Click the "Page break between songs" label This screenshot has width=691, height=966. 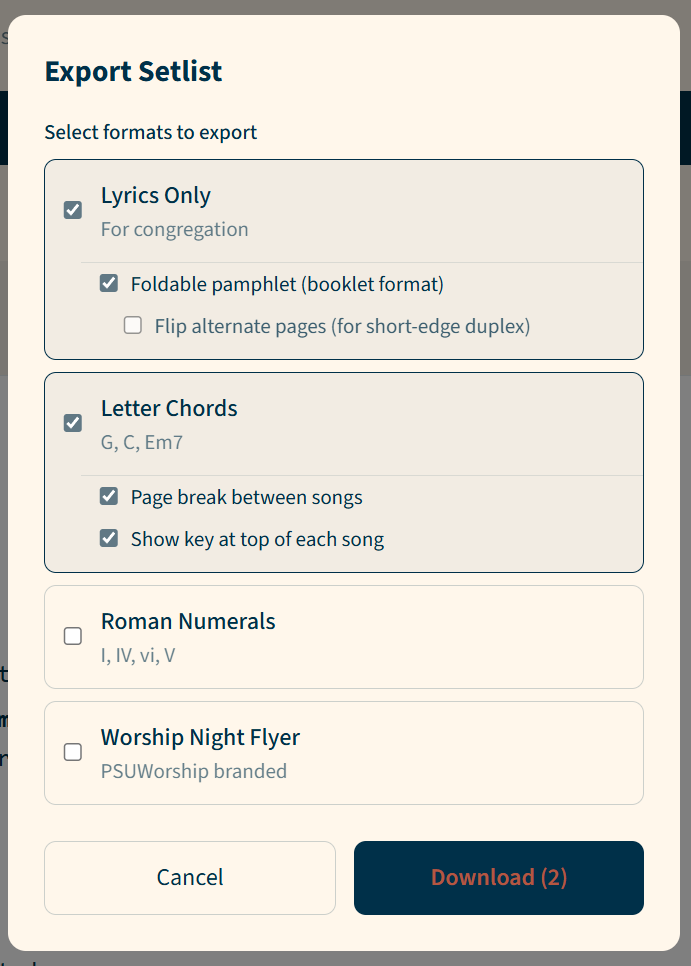click(x=246, y=497)
